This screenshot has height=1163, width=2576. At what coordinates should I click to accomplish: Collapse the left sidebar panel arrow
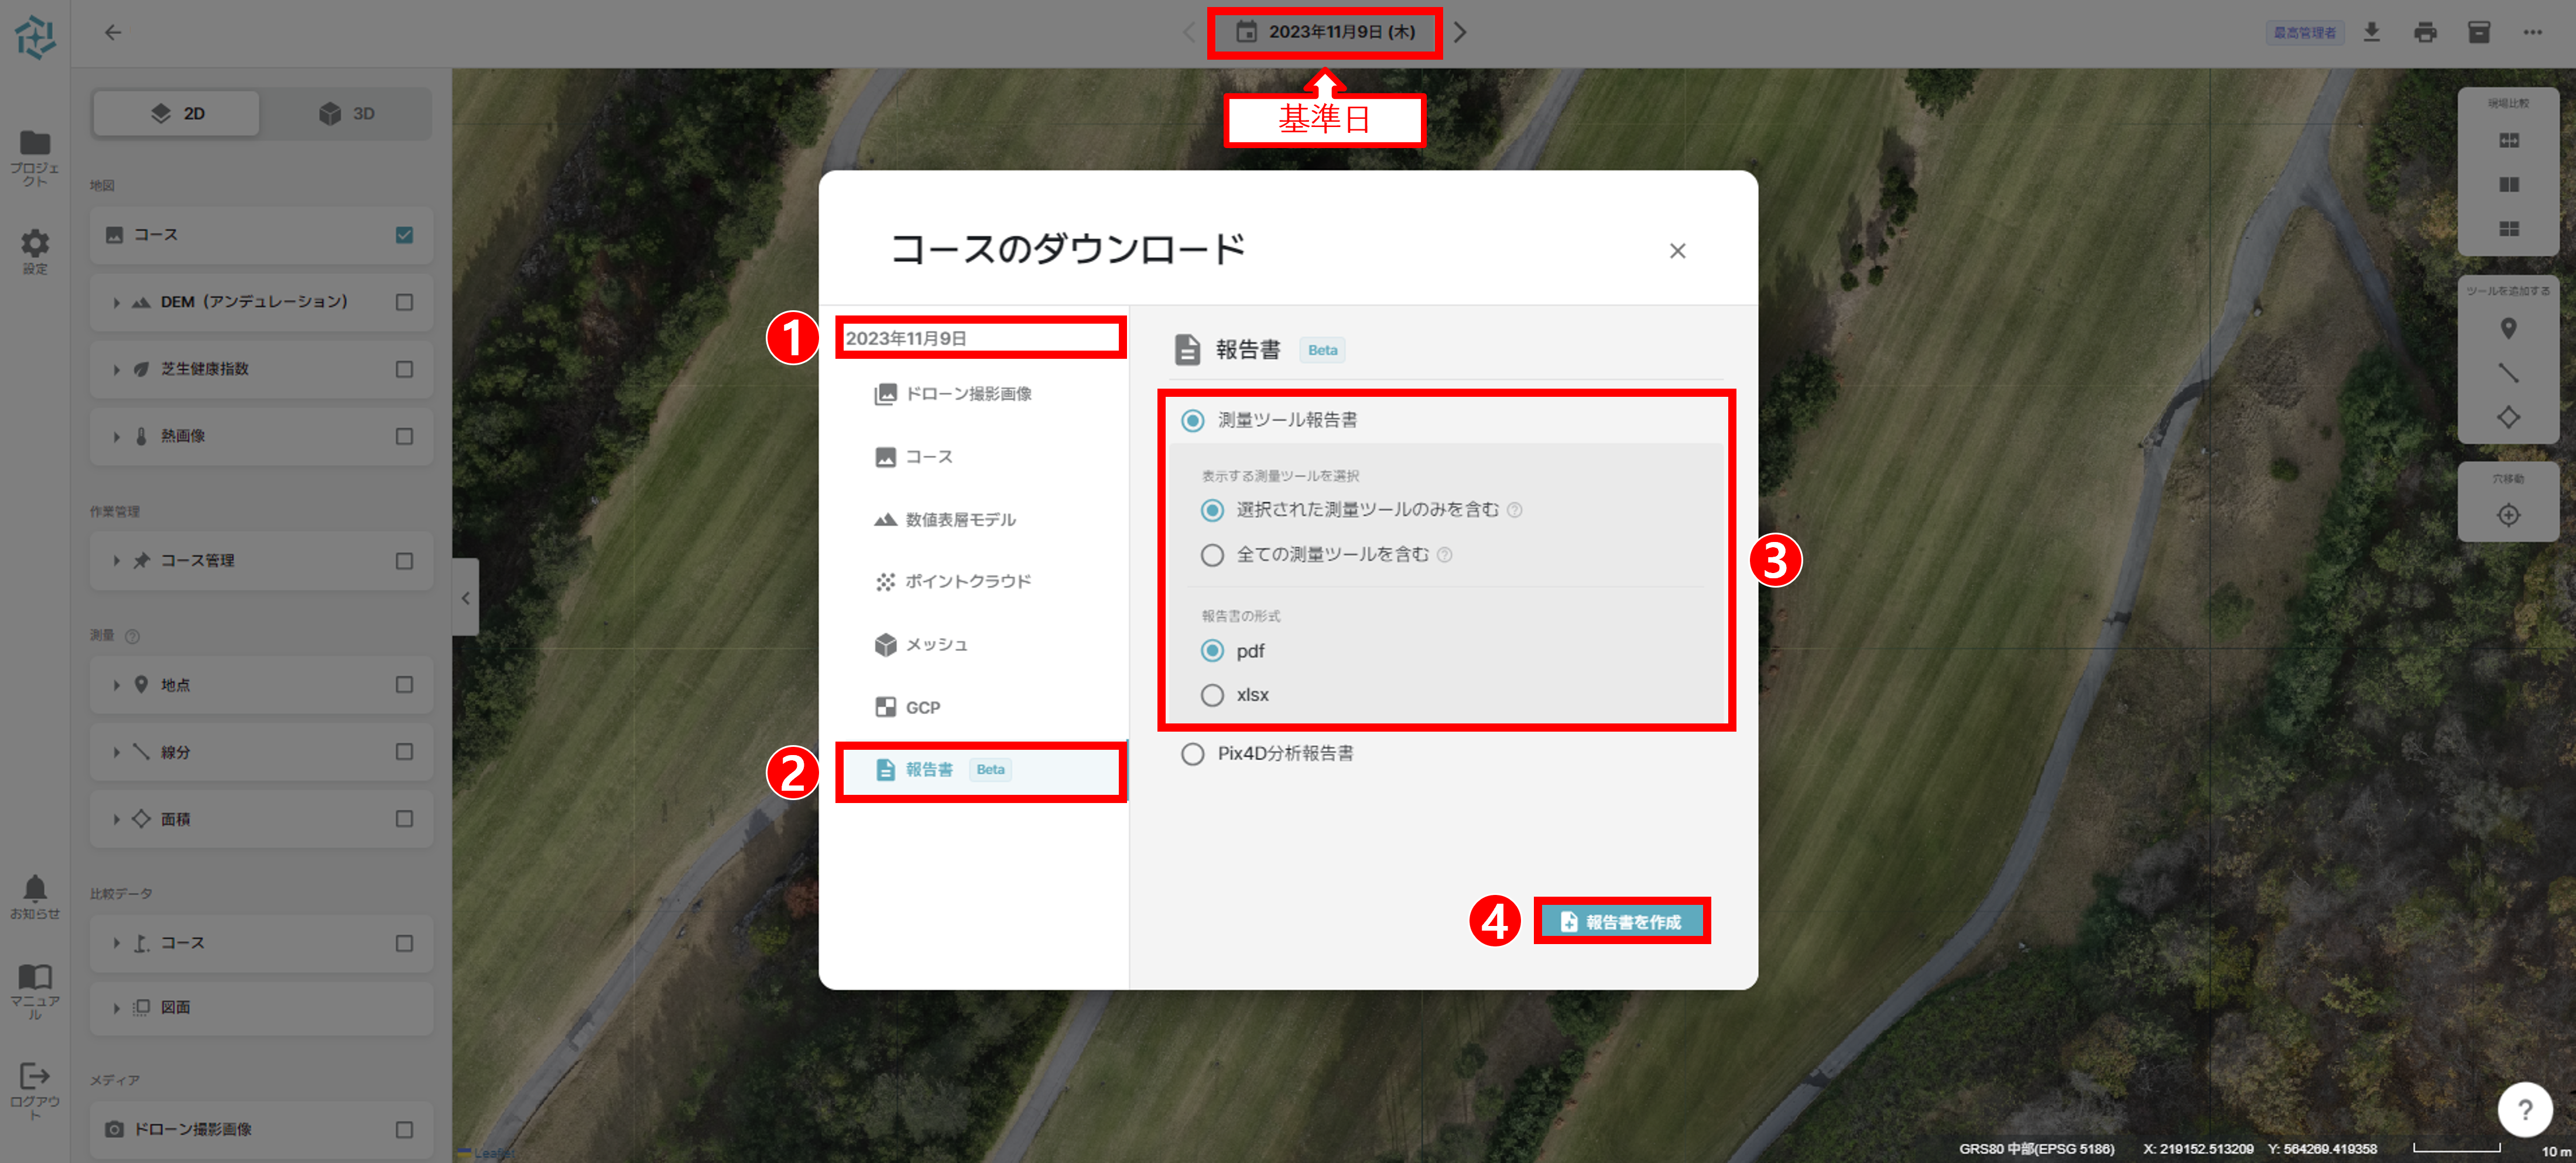[x=465, y=598]
